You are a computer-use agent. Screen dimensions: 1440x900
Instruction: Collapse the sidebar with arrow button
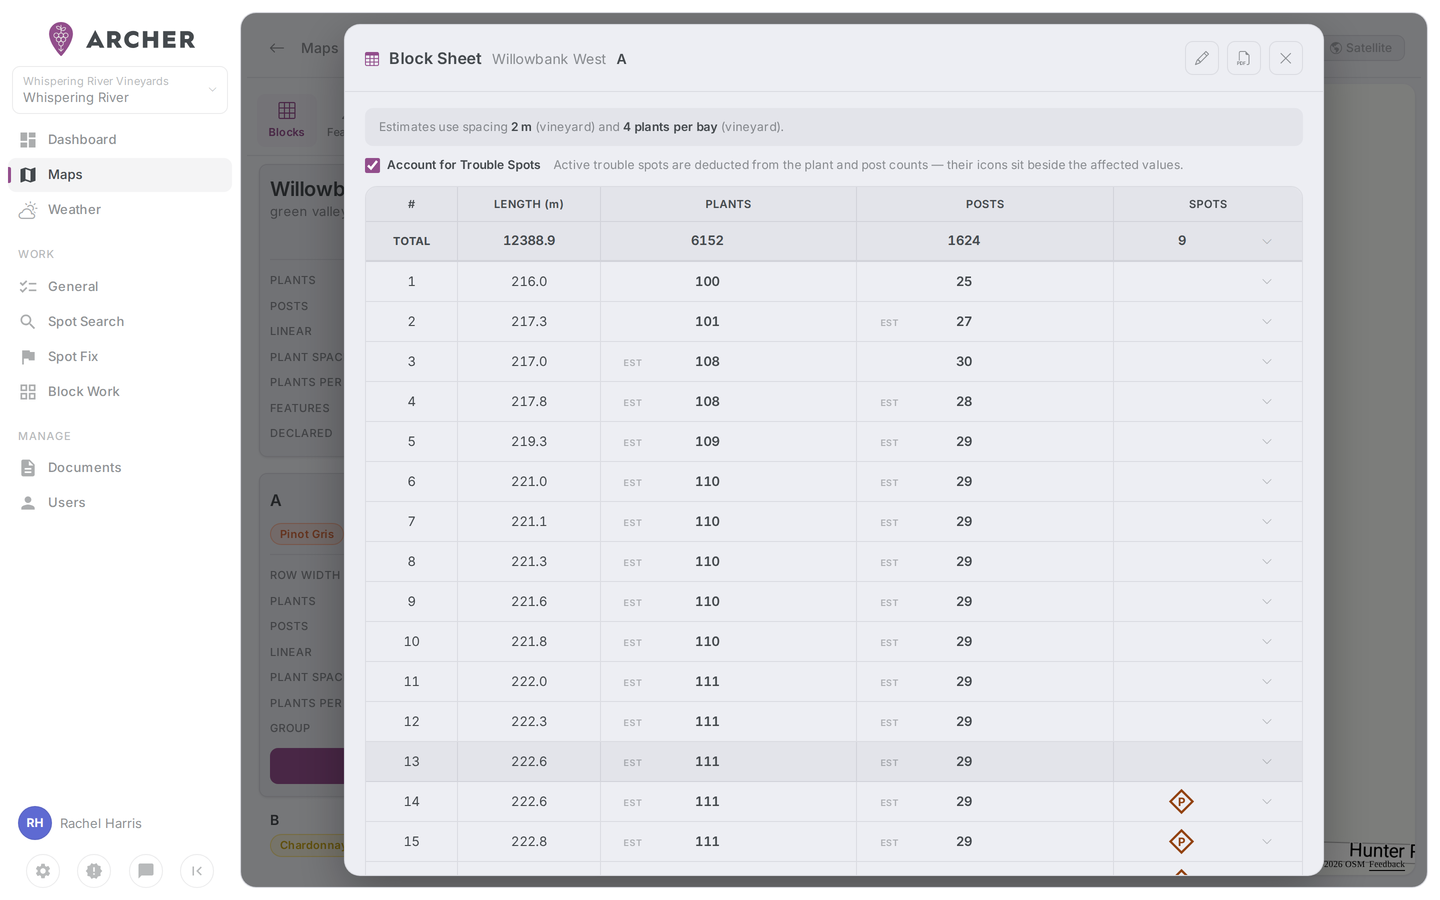[197, 871]
